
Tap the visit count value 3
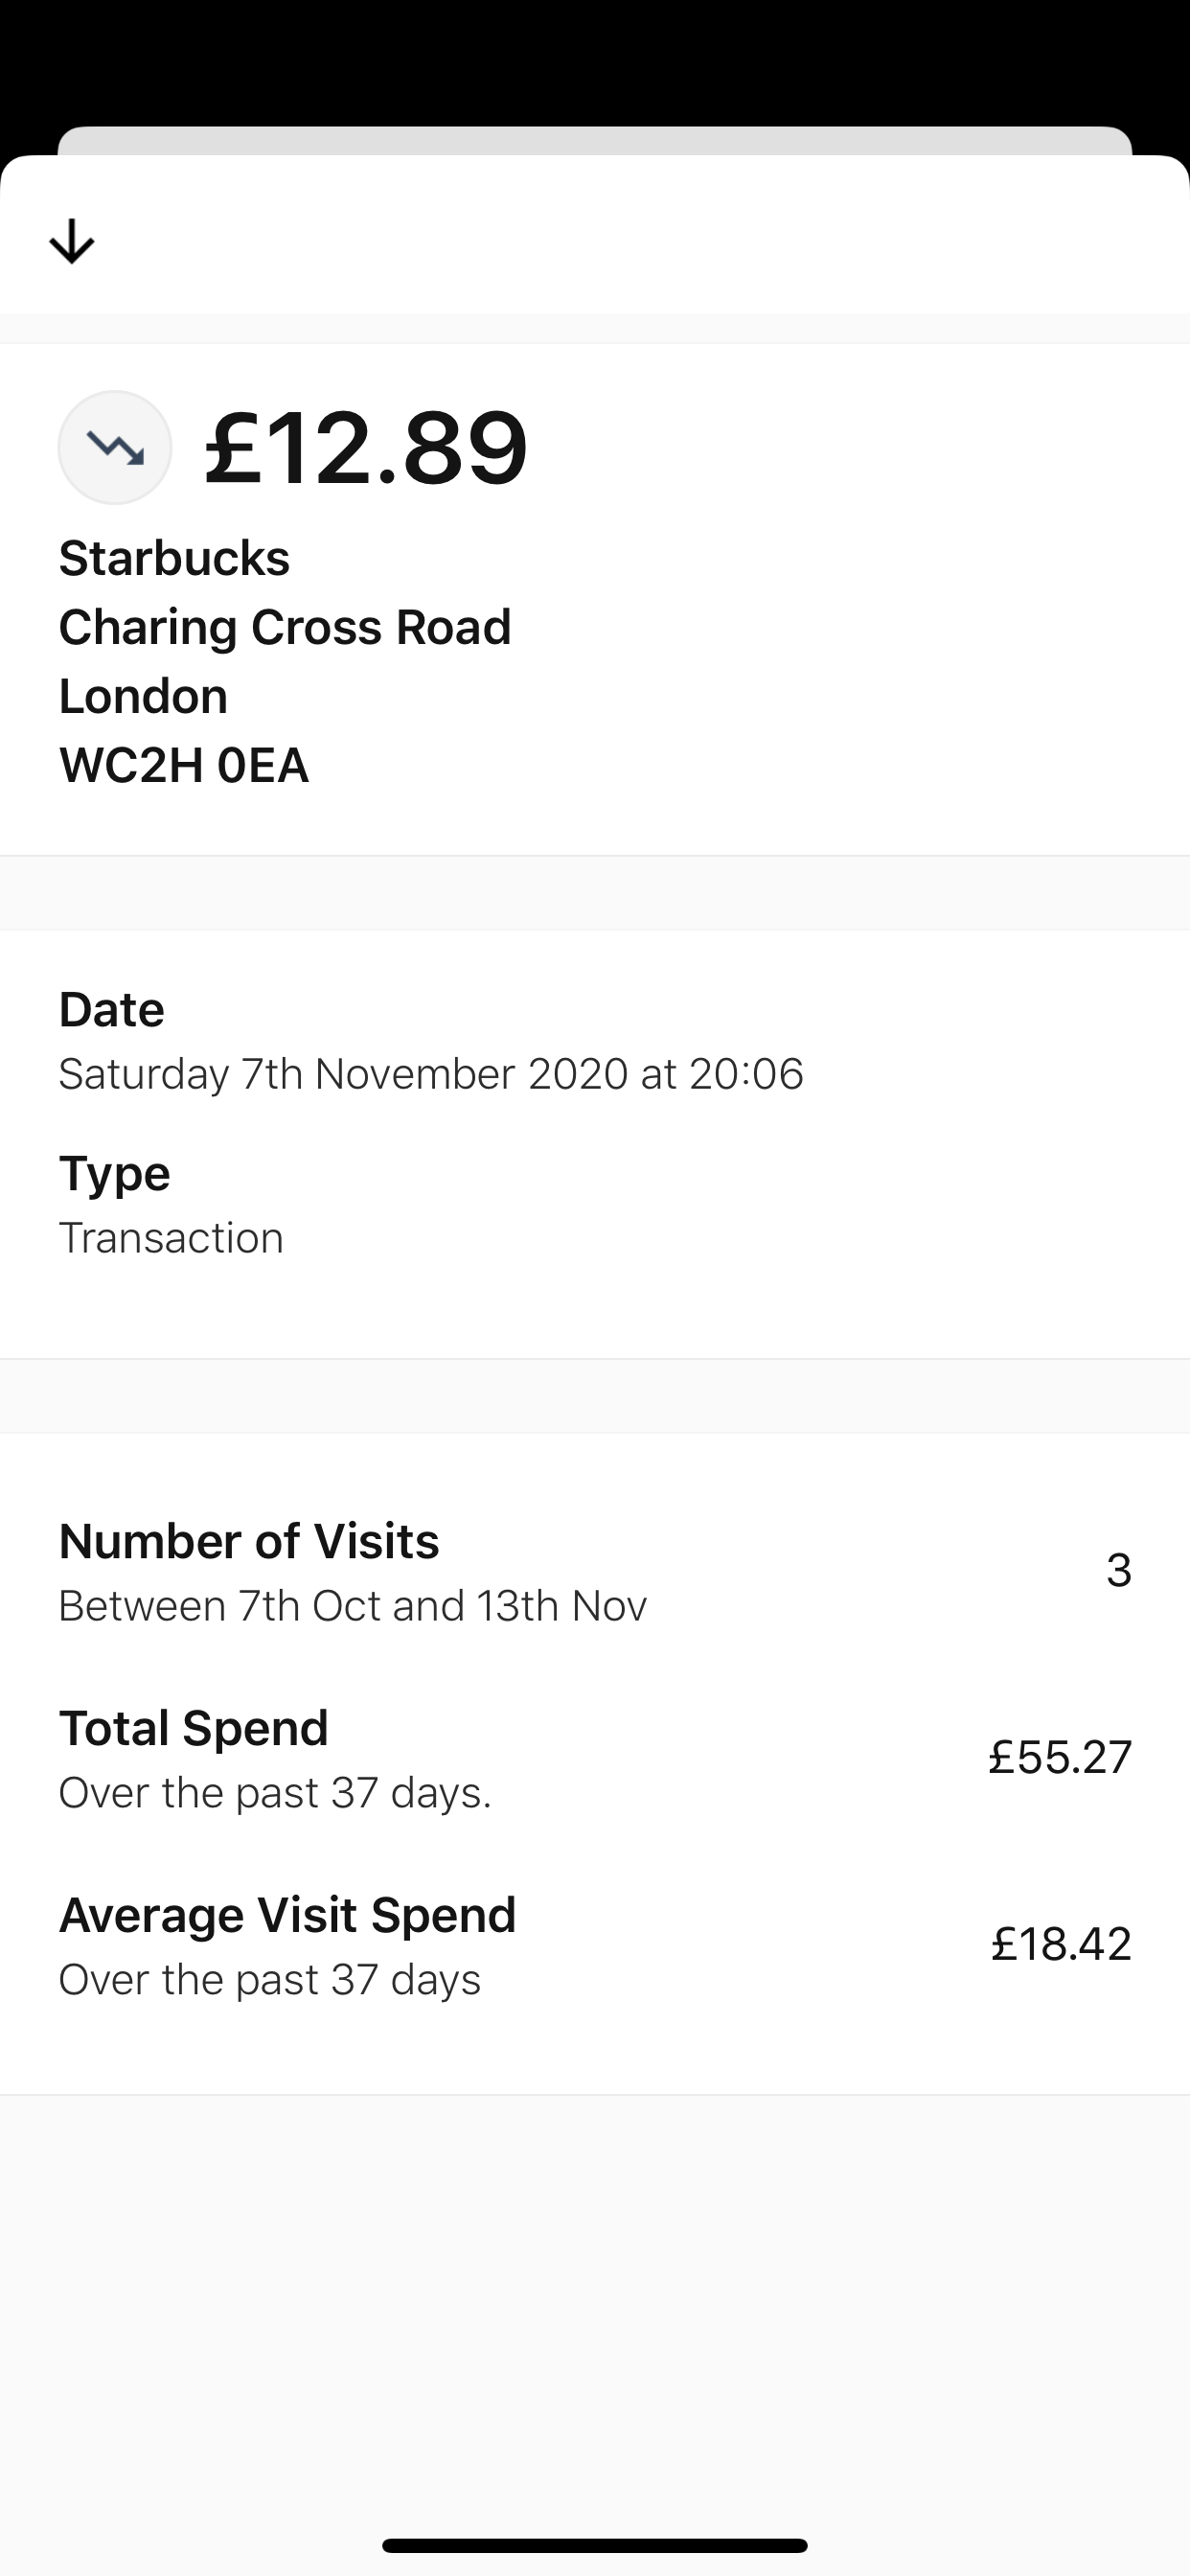(x=1119, y=1570)
